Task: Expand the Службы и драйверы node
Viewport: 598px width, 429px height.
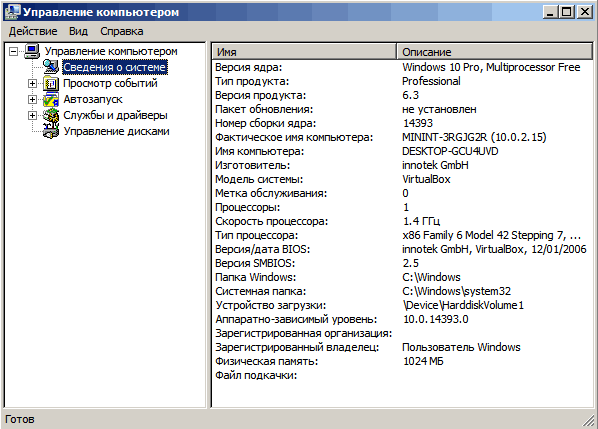Action: point(32,115)
